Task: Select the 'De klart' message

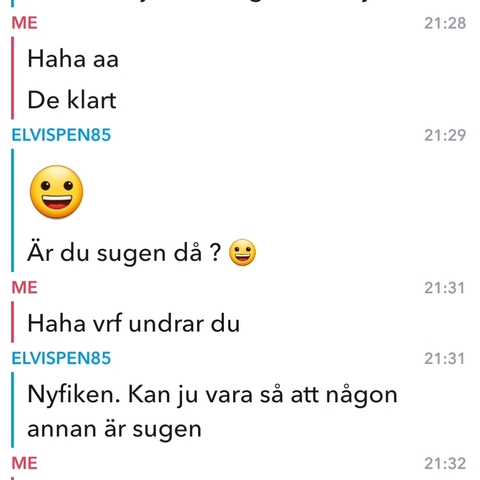Action: [72, 100]
